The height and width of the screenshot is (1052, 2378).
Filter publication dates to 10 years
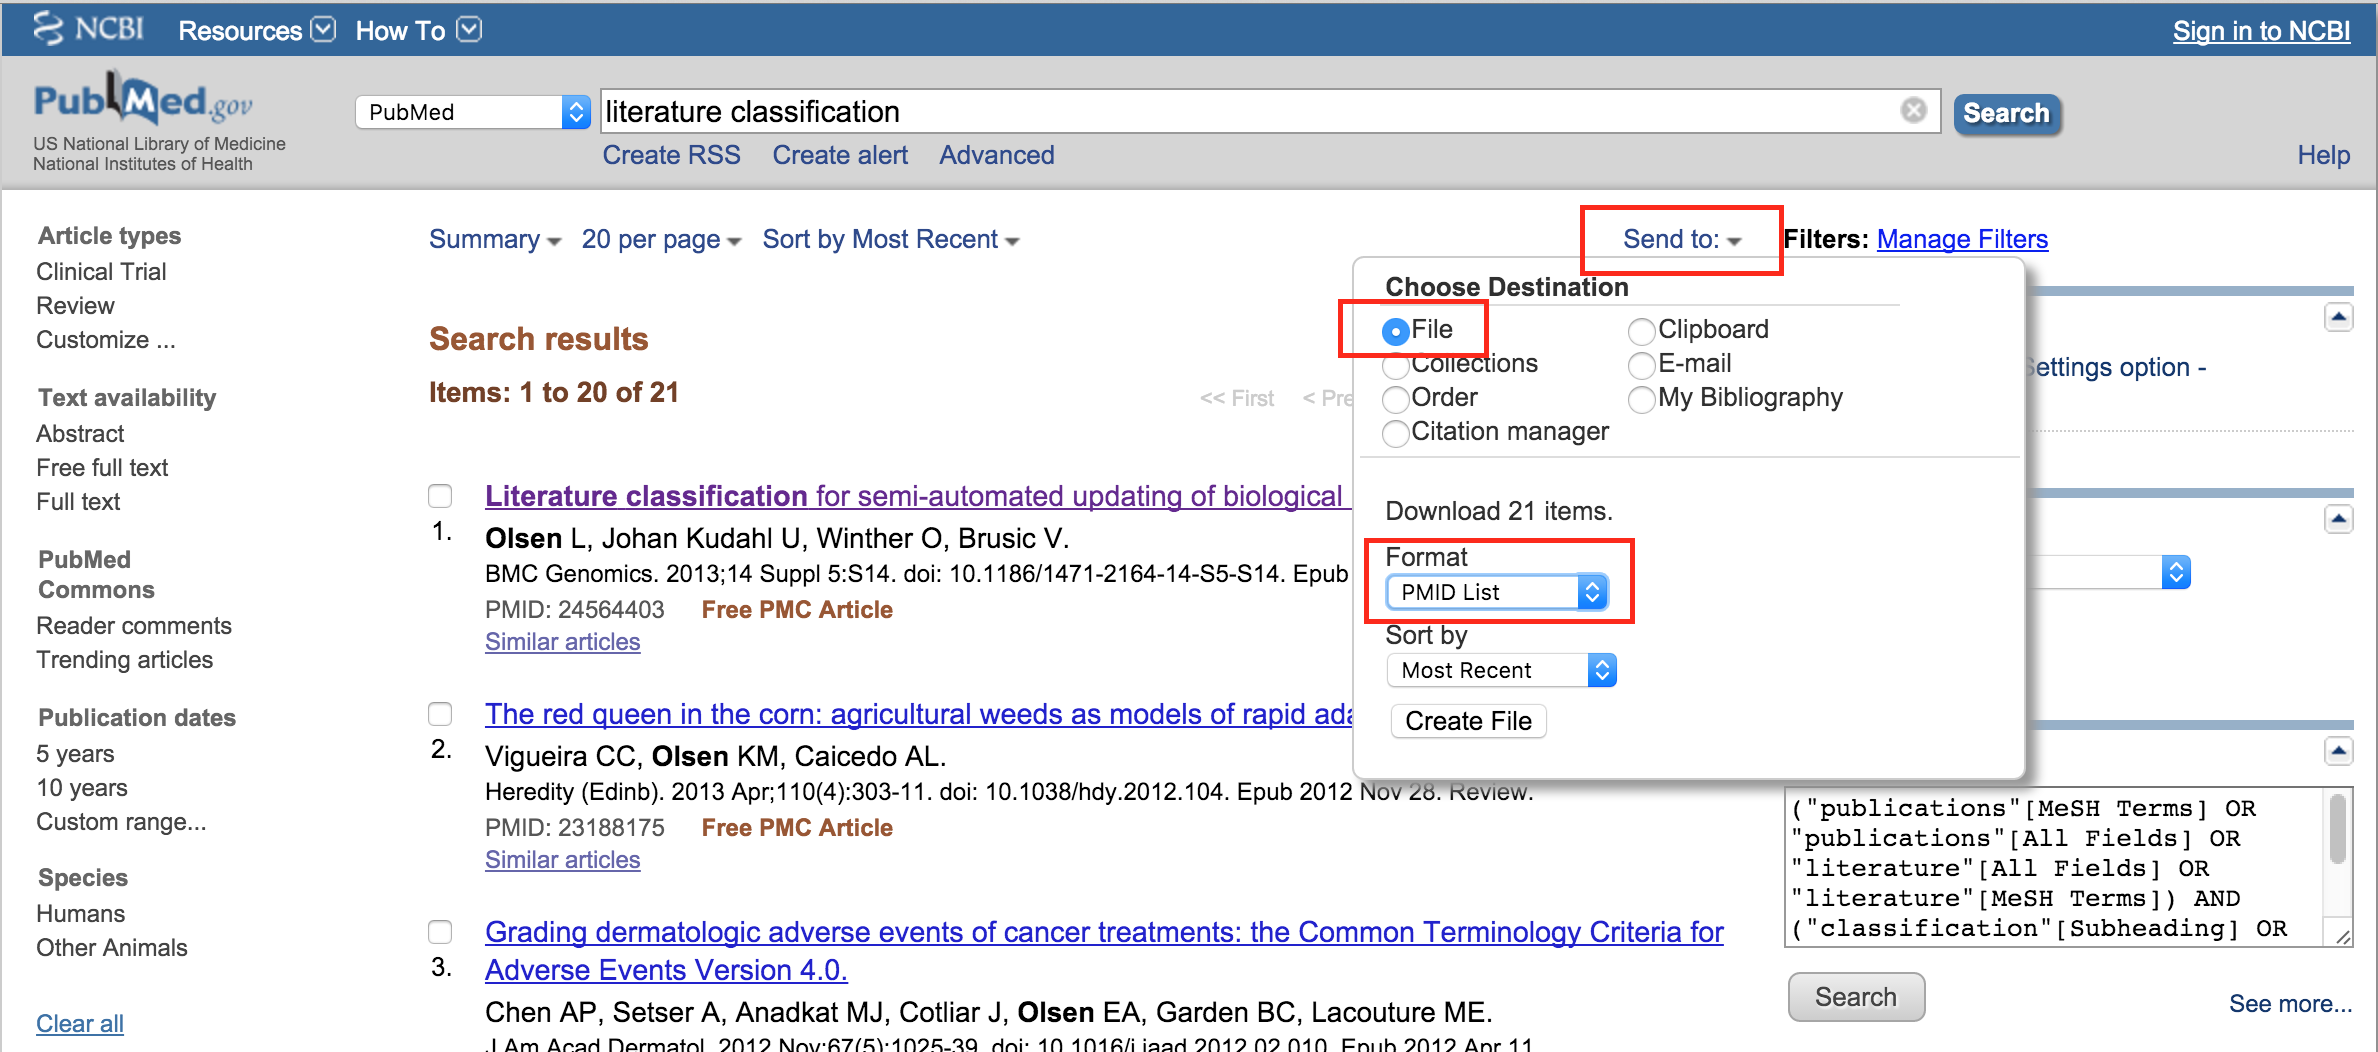click(x=82, y=788)
